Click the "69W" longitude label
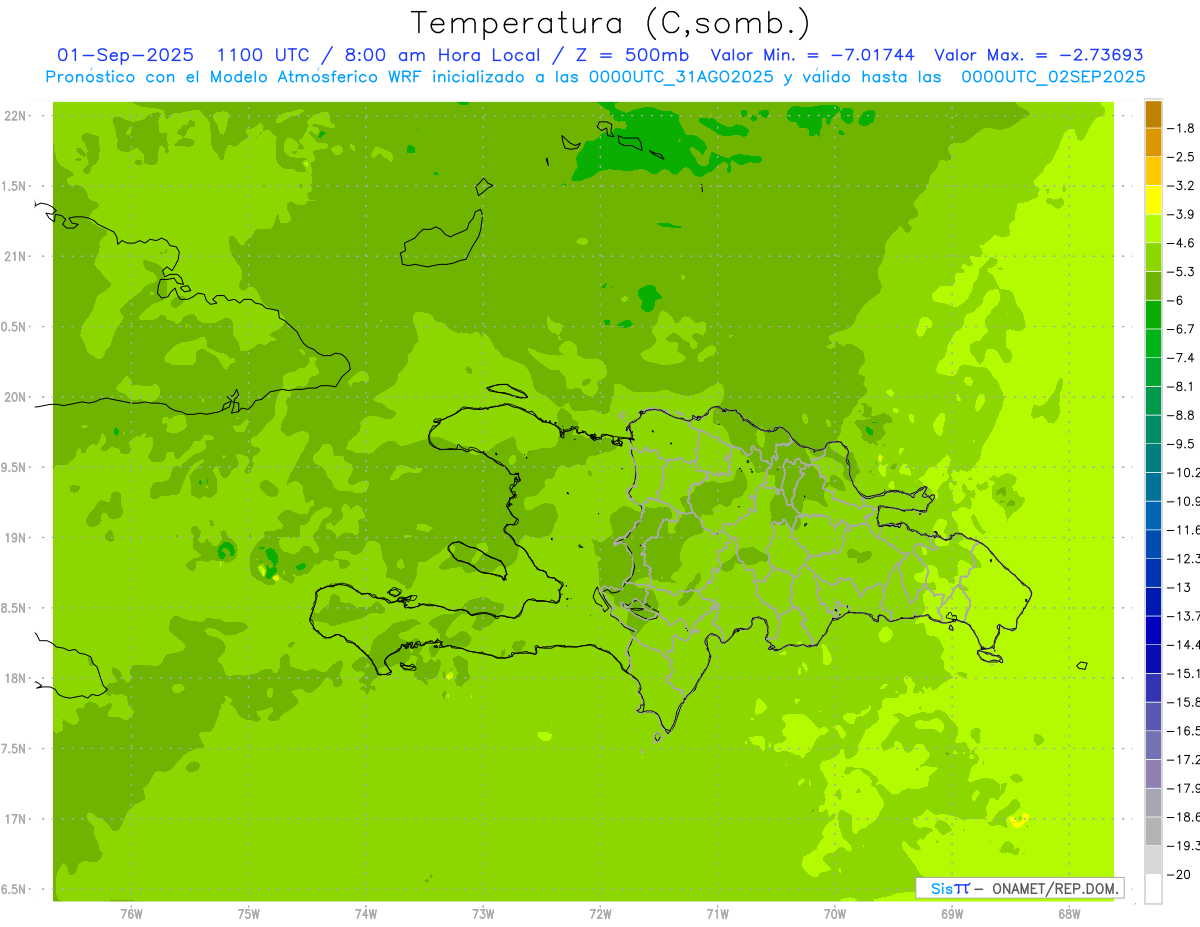1200x927 pixels. (x=952, y=914)
